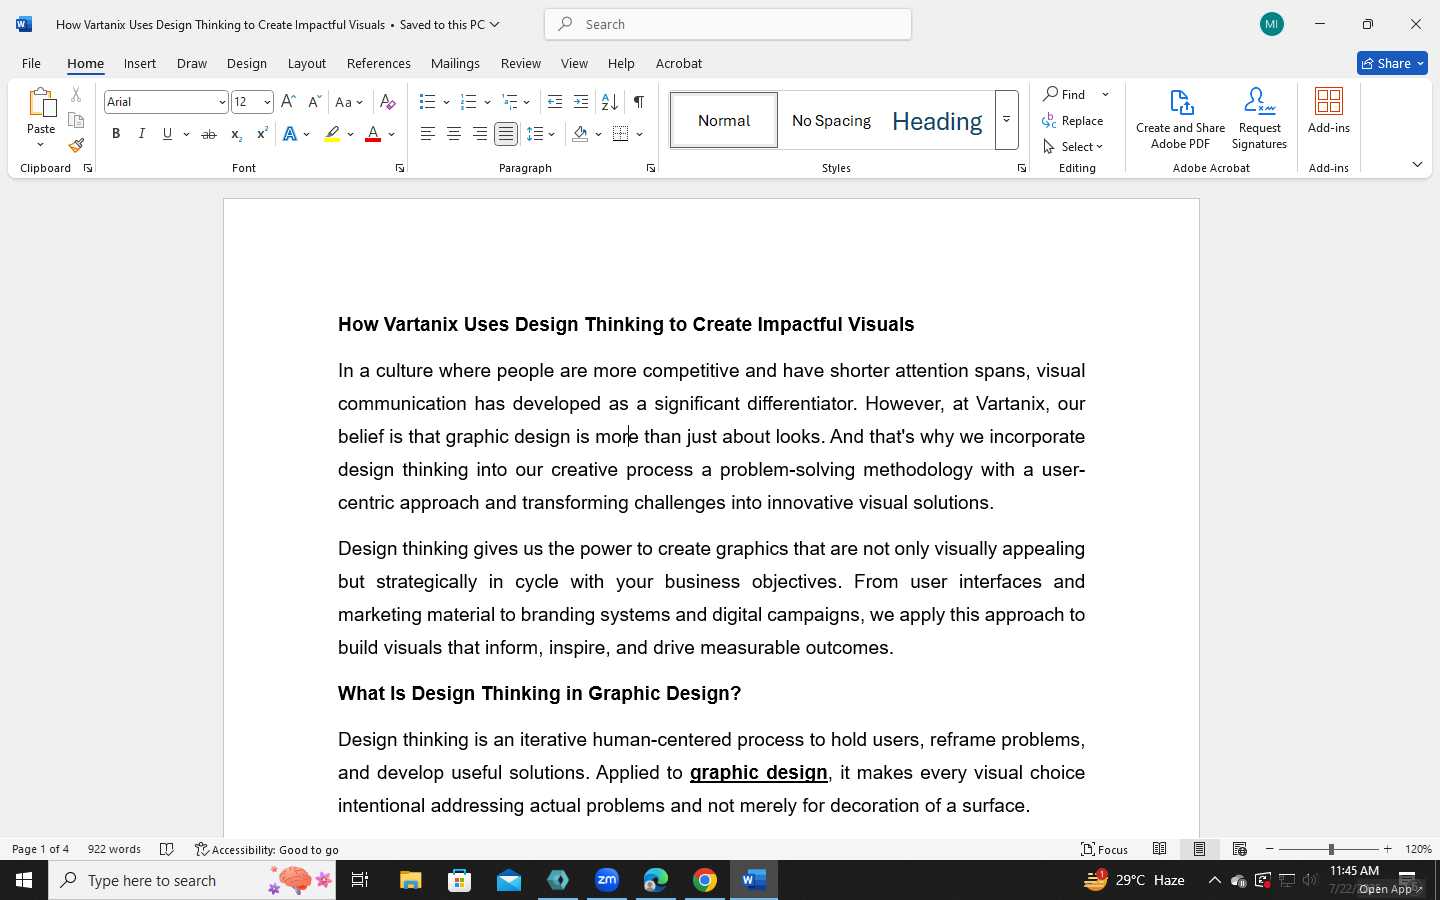The width and height of the screenshot is (1440, 900).
Task: Increase font size with the grow icon
Action: tap(288, 102)
